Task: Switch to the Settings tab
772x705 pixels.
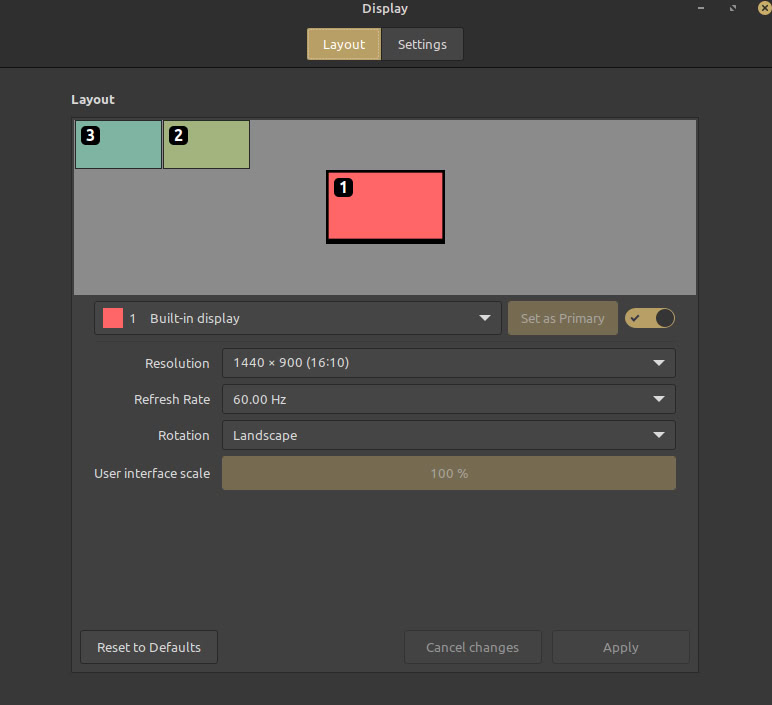Action: click(x=422, y=44)
